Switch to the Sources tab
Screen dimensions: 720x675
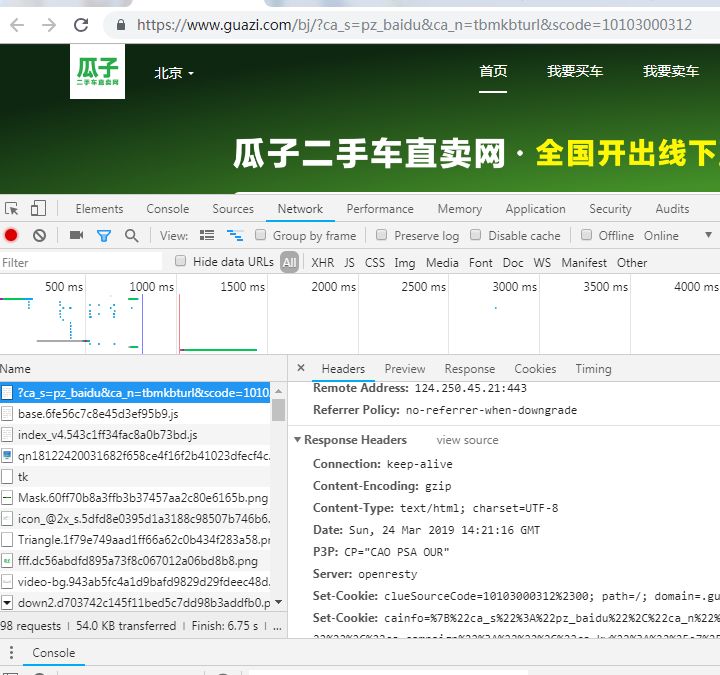233,209
